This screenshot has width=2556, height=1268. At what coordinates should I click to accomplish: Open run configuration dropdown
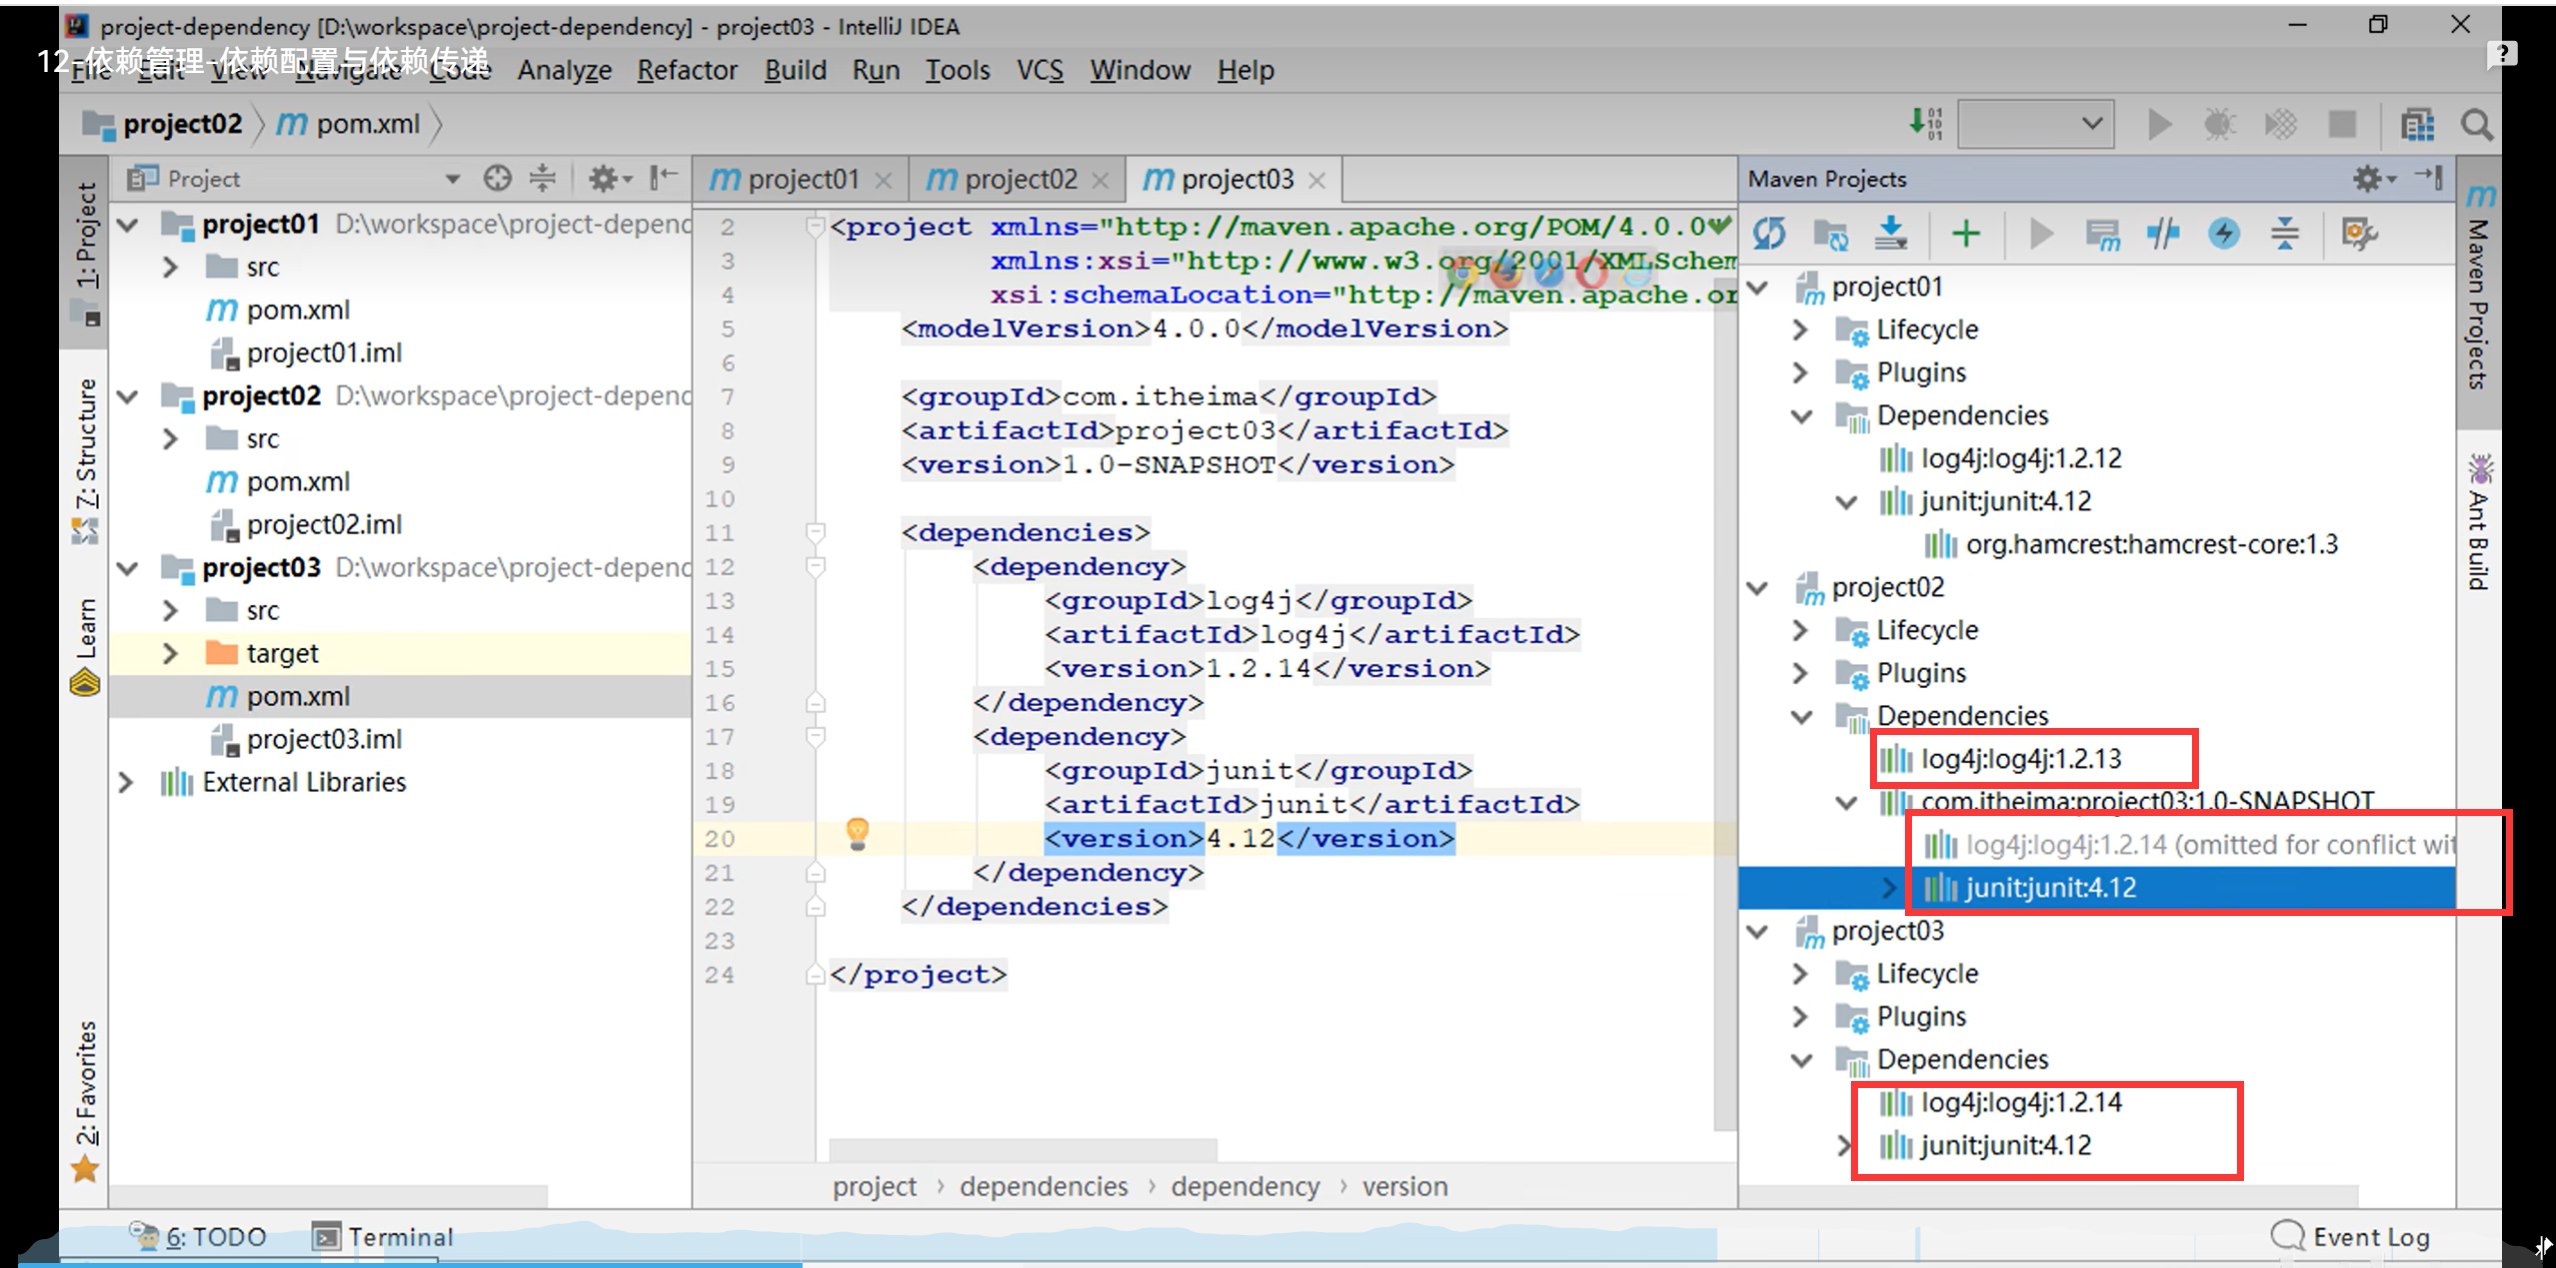point(2034,124)
